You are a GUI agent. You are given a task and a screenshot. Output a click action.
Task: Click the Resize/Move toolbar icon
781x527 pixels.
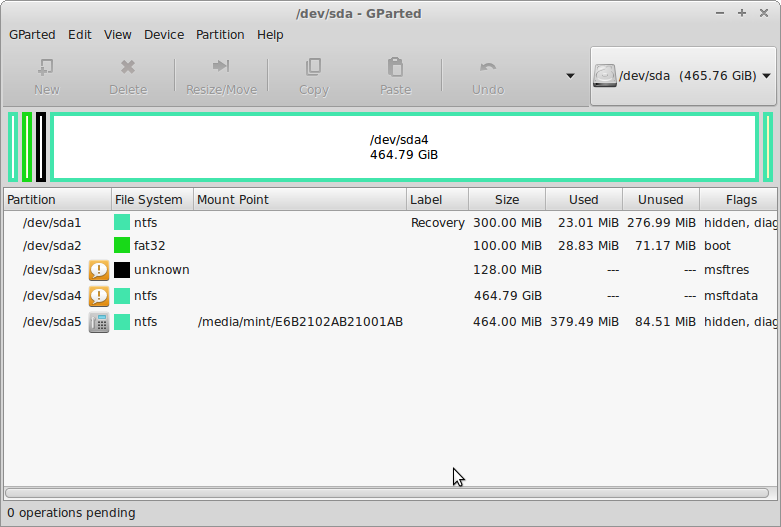(221, 66)
